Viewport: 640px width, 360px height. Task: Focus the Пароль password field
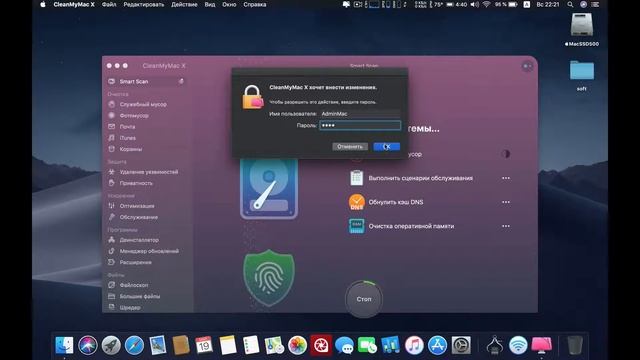click(x=360, y=125)
